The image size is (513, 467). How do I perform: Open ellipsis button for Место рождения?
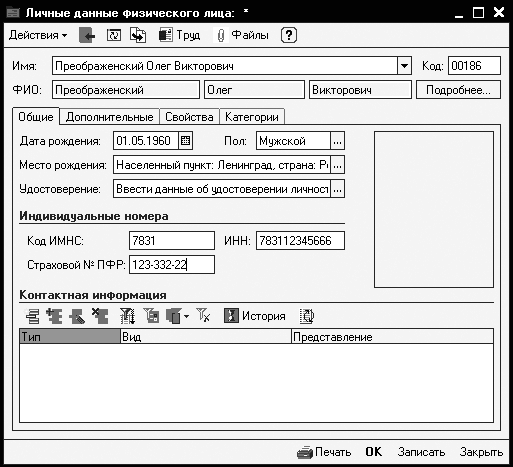(x=337, y=165)
